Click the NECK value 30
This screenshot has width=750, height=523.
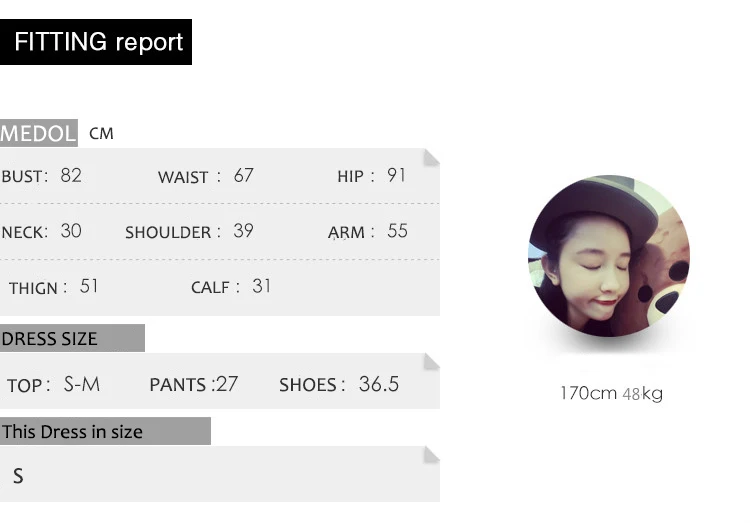(x=71, y=231)
